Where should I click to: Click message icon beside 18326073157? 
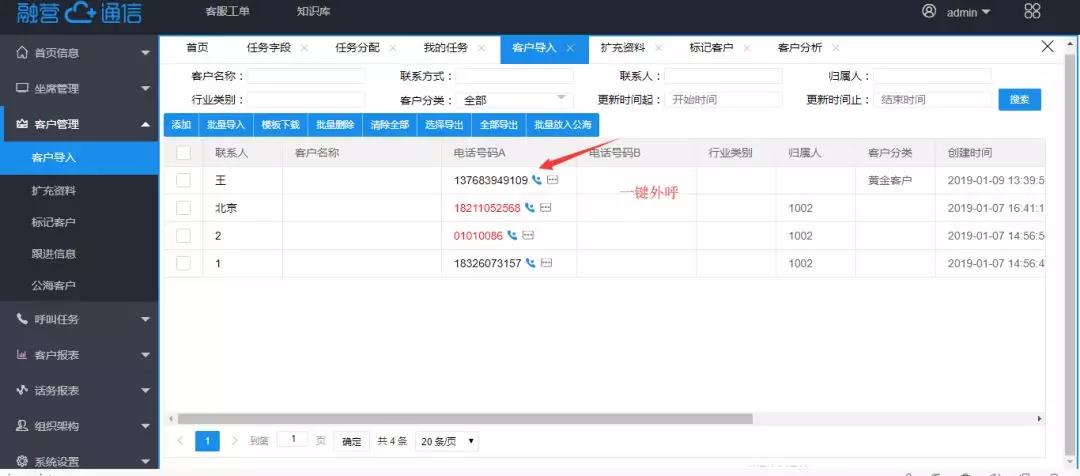point(546,264)
